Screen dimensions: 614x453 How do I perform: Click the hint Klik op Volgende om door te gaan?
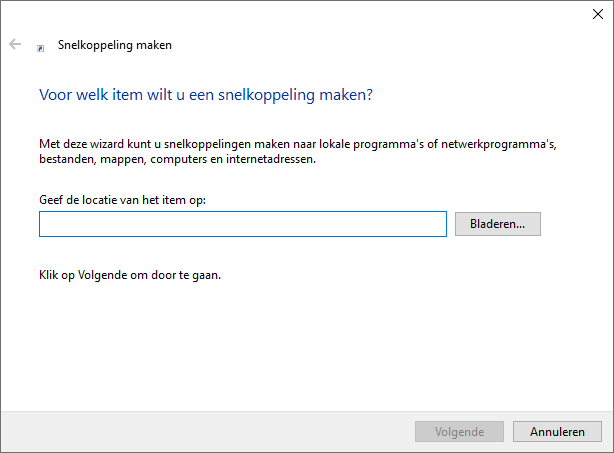130,275
